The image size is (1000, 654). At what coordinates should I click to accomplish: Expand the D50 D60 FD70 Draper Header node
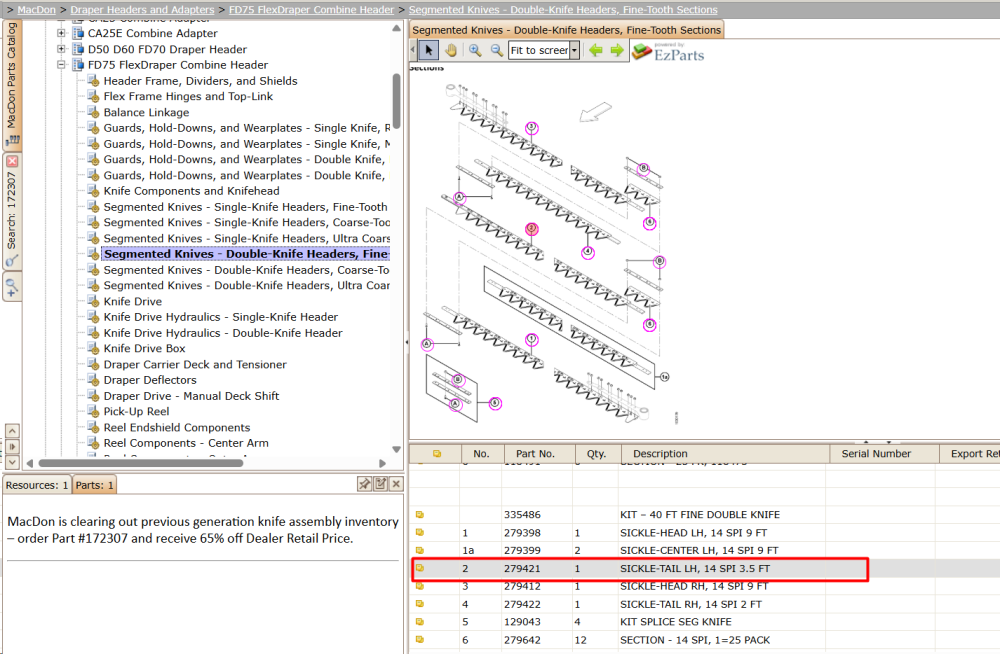click(61, 49)
